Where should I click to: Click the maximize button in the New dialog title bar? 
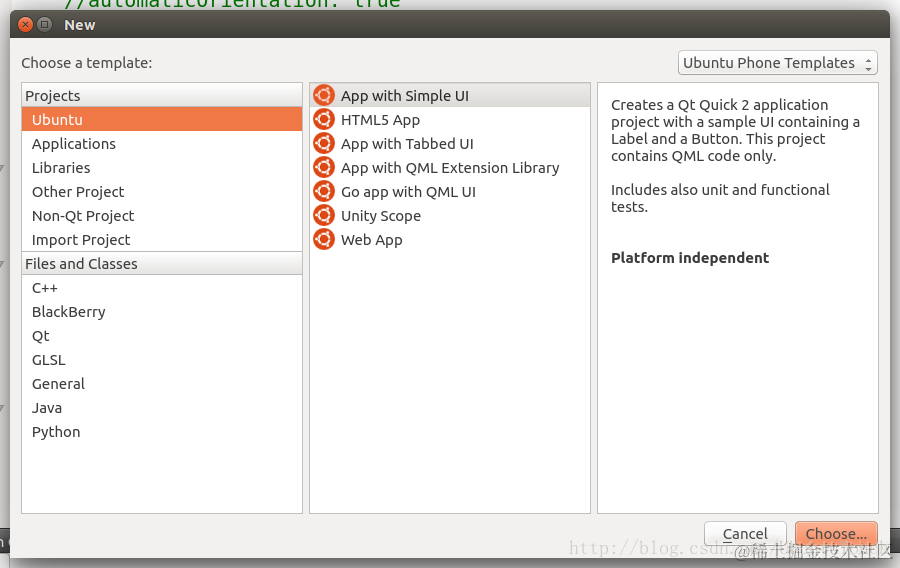(x=44, y=25)
